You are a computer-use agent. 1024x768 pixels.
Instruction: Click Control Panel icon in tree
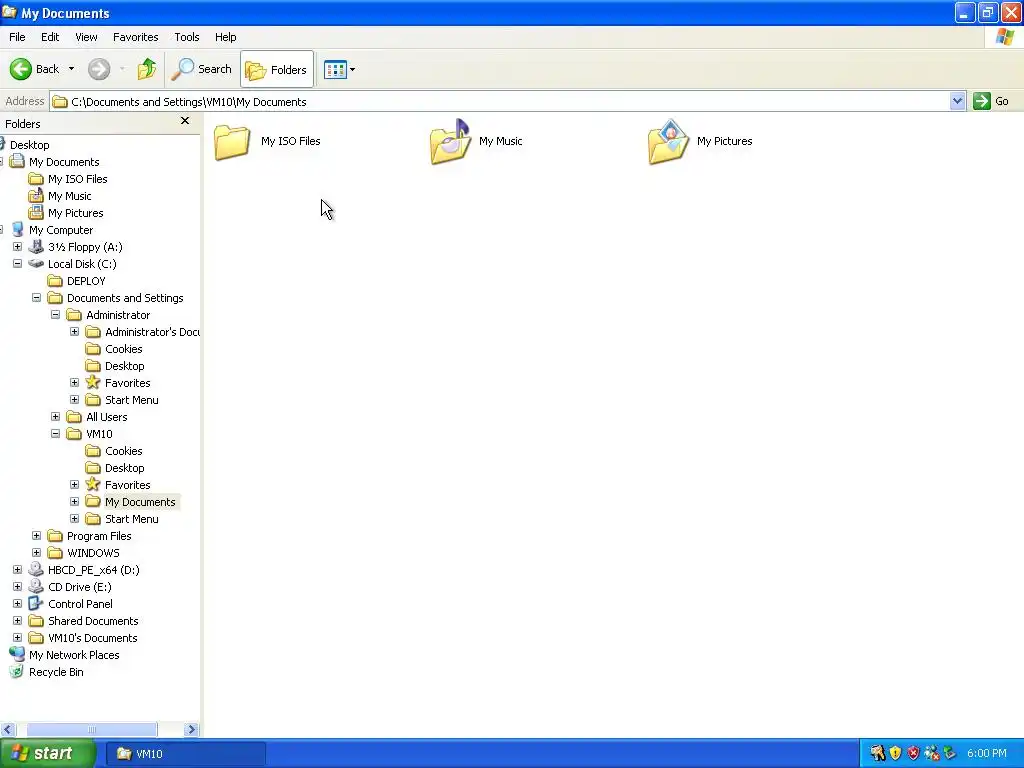click(x=36, y=603)
